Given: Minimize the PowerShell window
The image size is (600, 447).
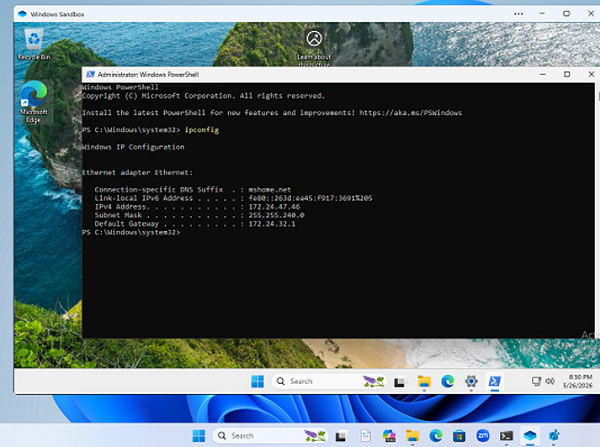Looking at the screenshot, I should coord(543,74).
